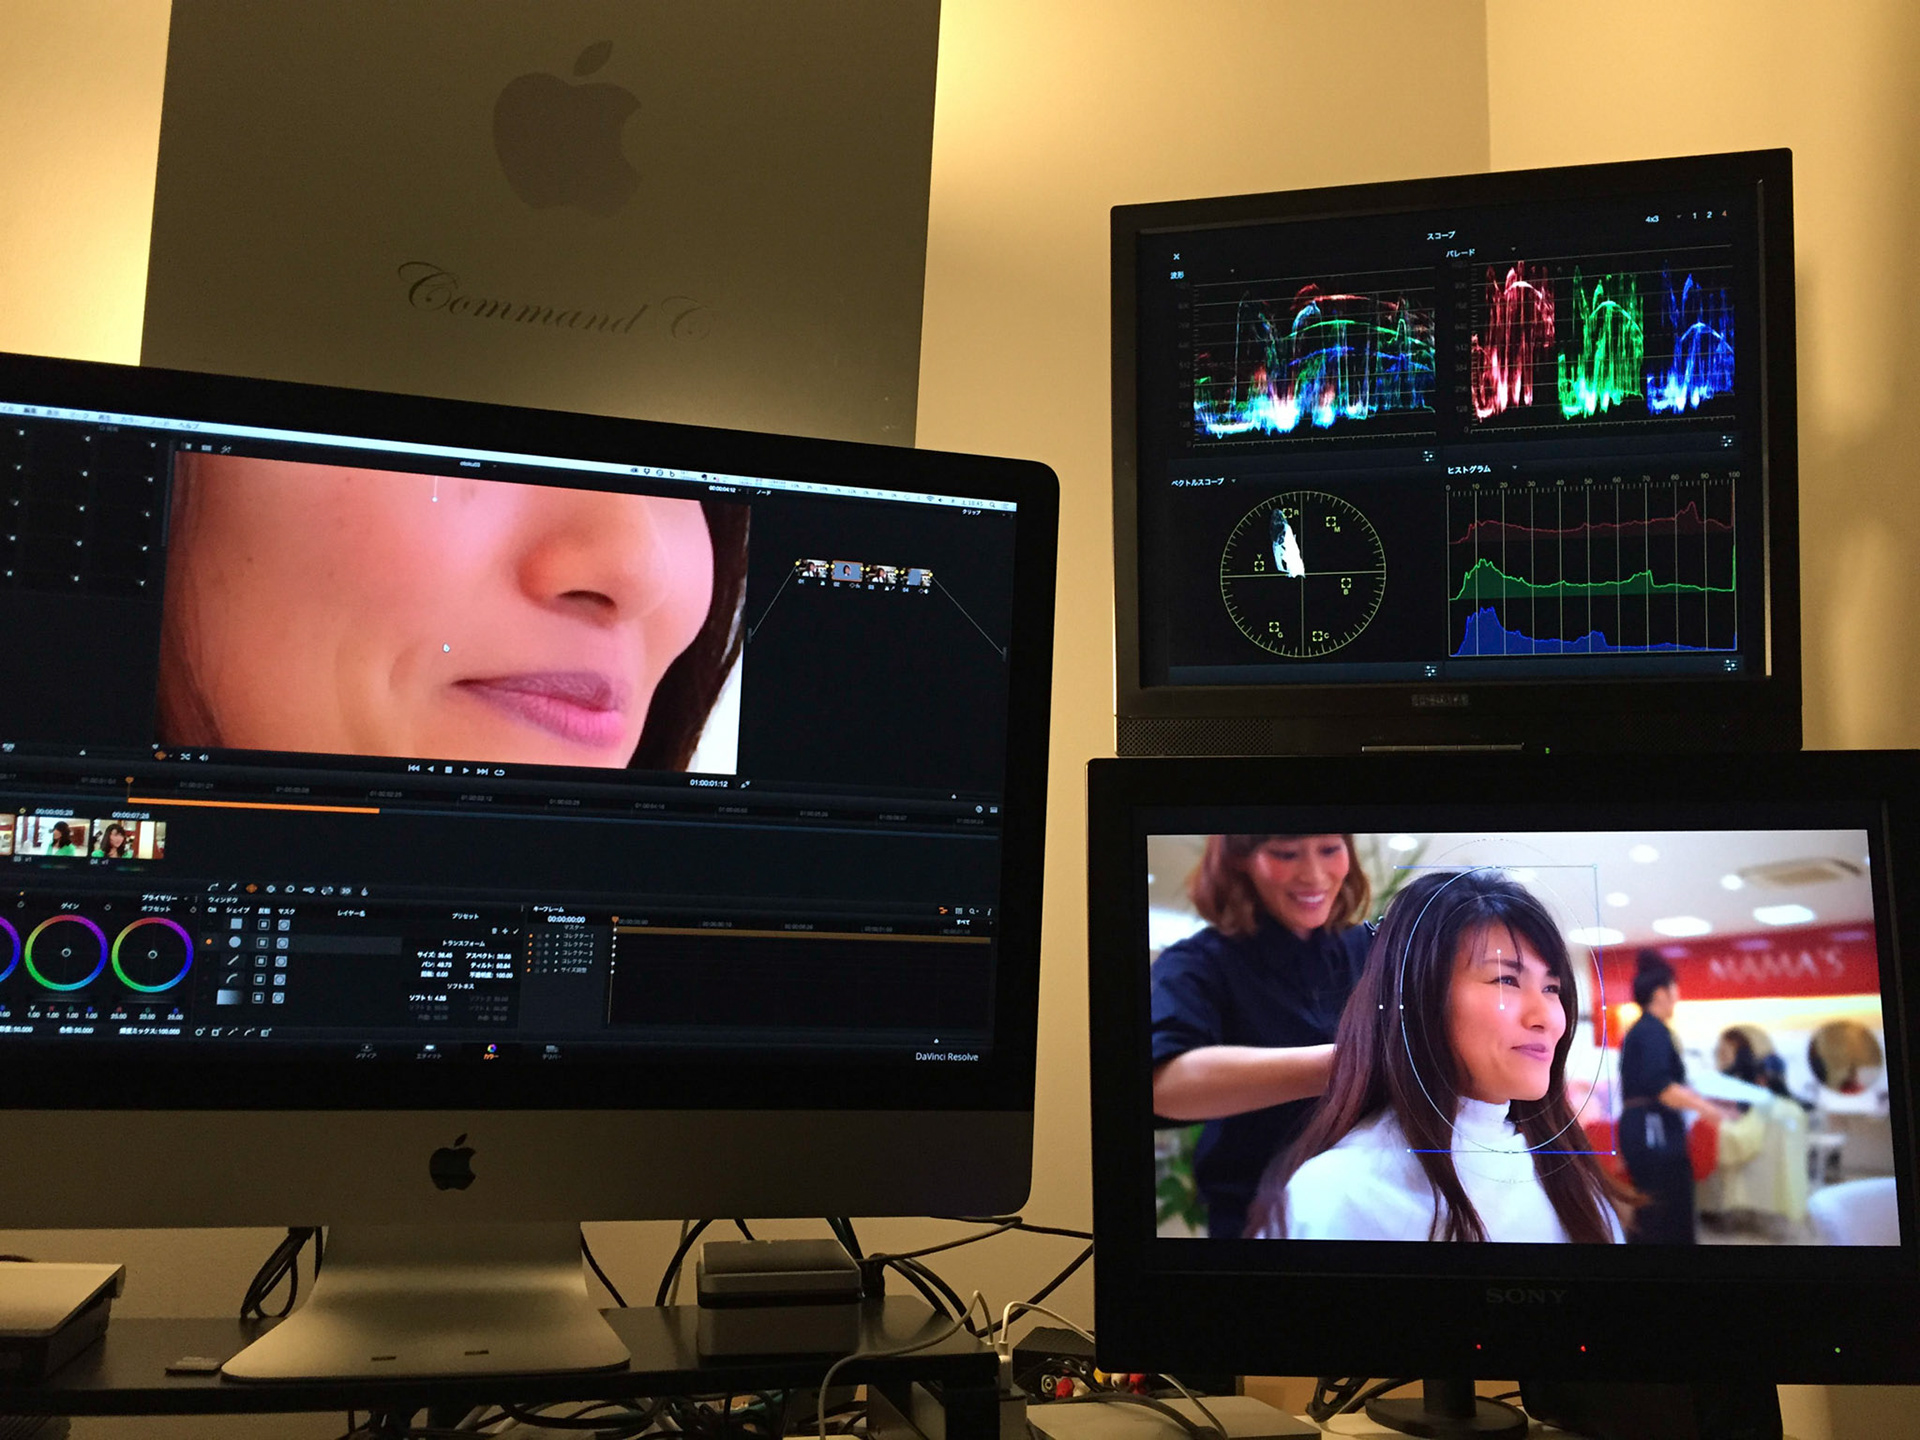Open vectorscope type dropdown

coord(1234,482)
